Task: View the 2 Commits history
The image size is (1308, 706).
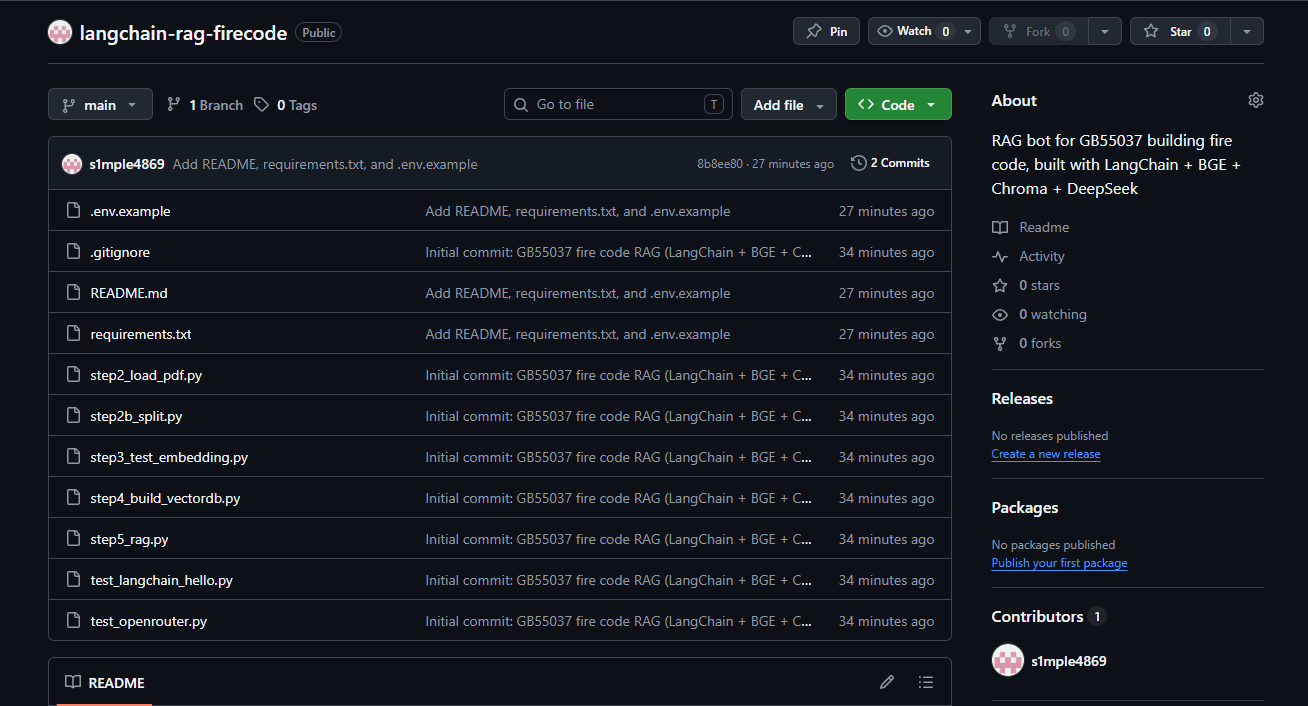Action: point(890,163)
